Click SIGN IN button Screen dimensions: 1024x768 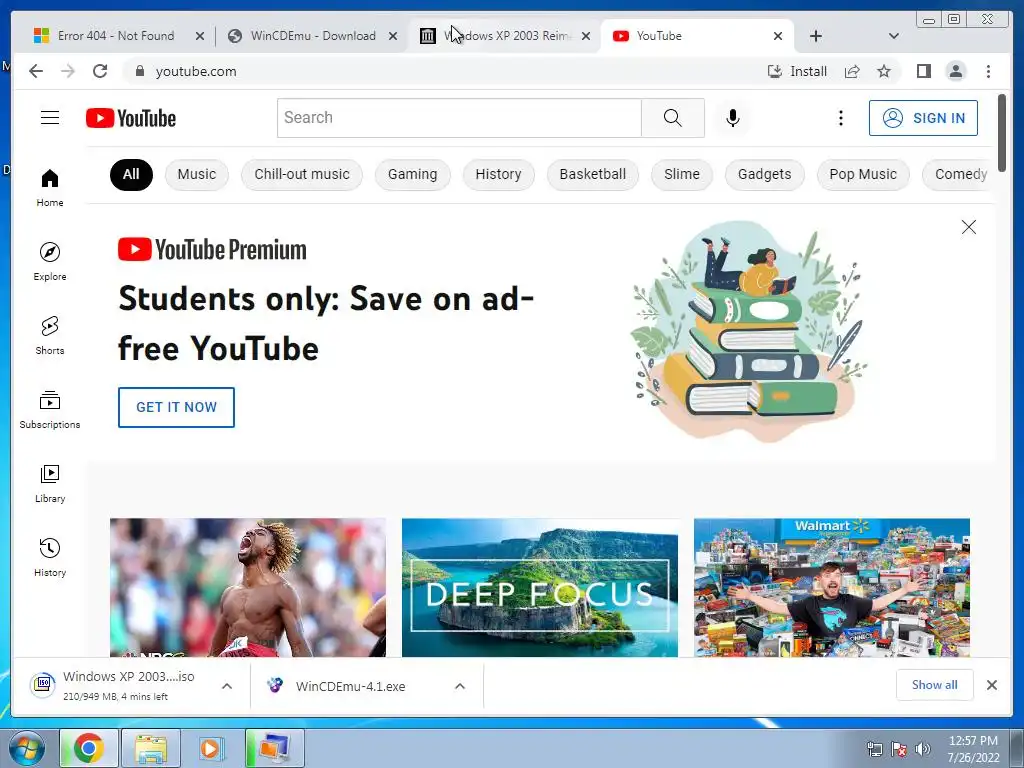923,118
